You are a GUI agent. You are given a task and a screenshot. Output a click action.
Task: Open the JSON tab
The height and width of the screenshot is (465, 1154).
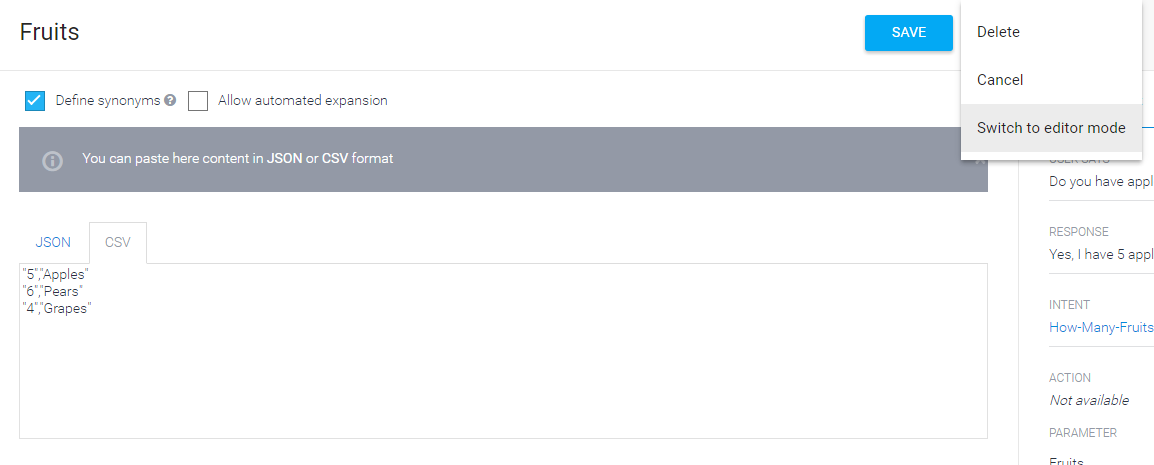click(53, 242)
